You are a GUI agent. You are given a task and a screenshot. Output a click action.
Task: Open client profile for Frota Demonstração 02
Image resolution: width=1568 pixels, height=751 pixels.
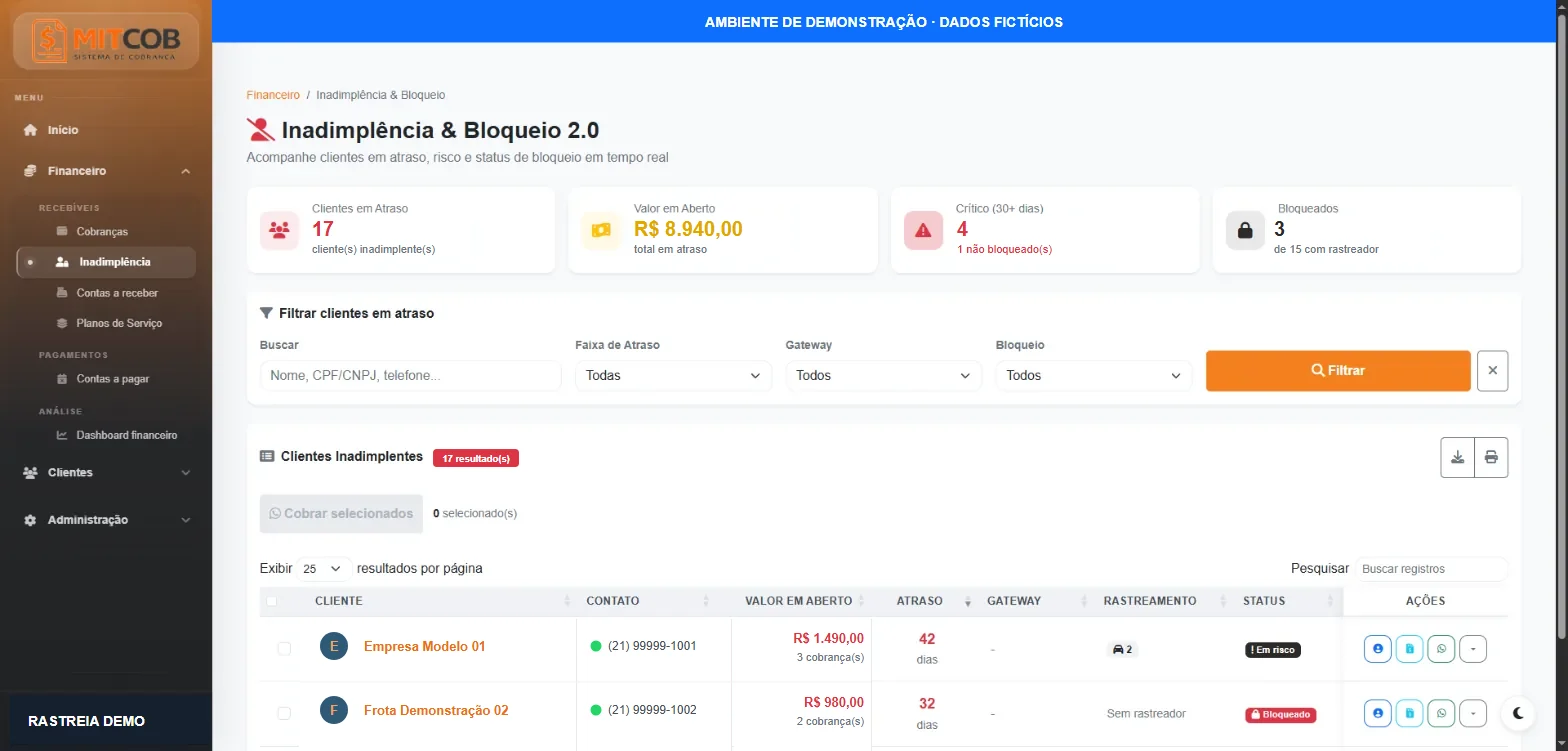[1377, 713]
